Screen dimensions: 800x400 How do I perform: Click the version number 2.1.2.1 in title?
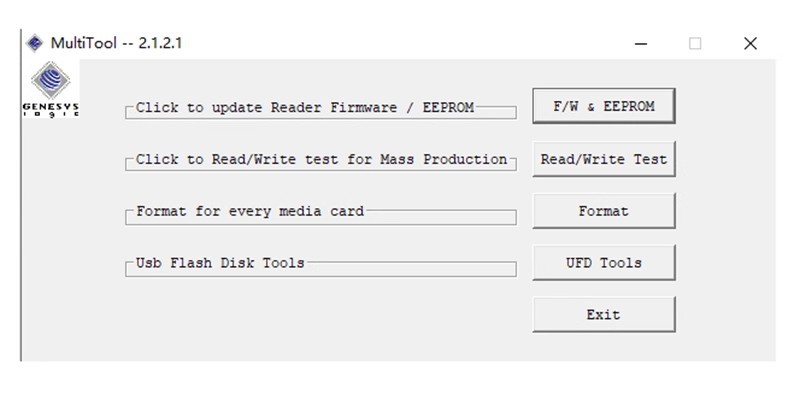click(x=160, y=43)
